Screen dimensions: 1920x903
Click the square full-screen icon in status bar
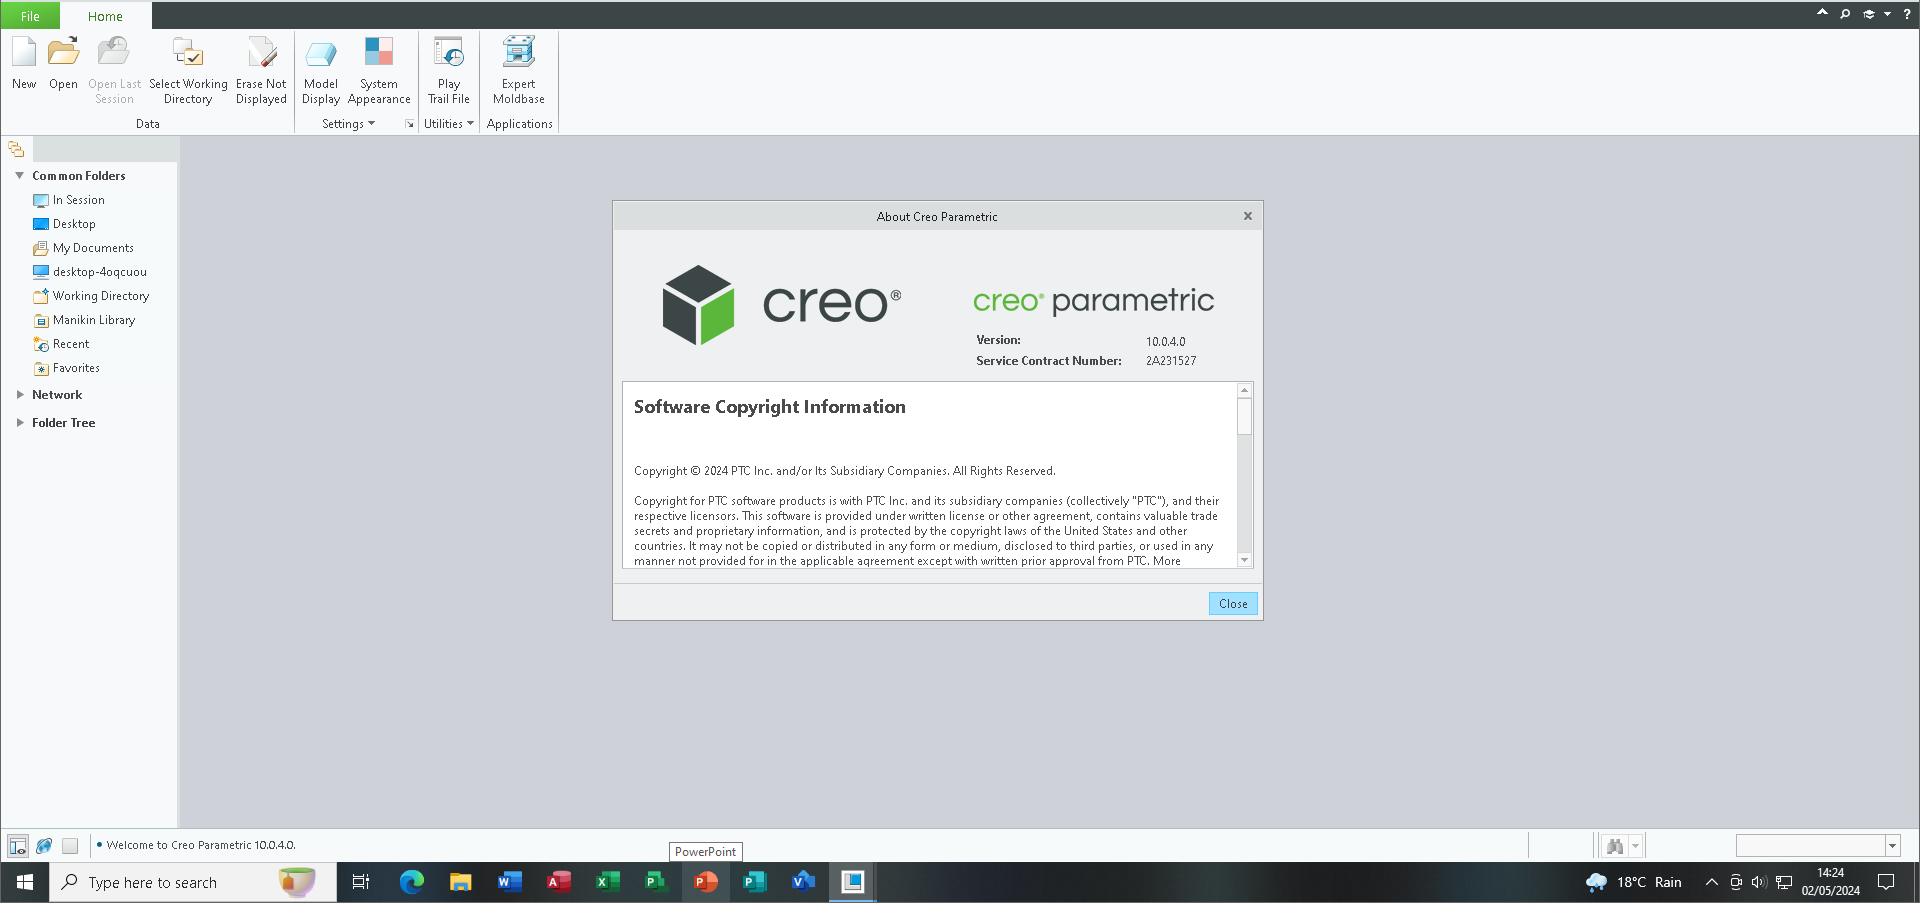[x=70, y=846]
